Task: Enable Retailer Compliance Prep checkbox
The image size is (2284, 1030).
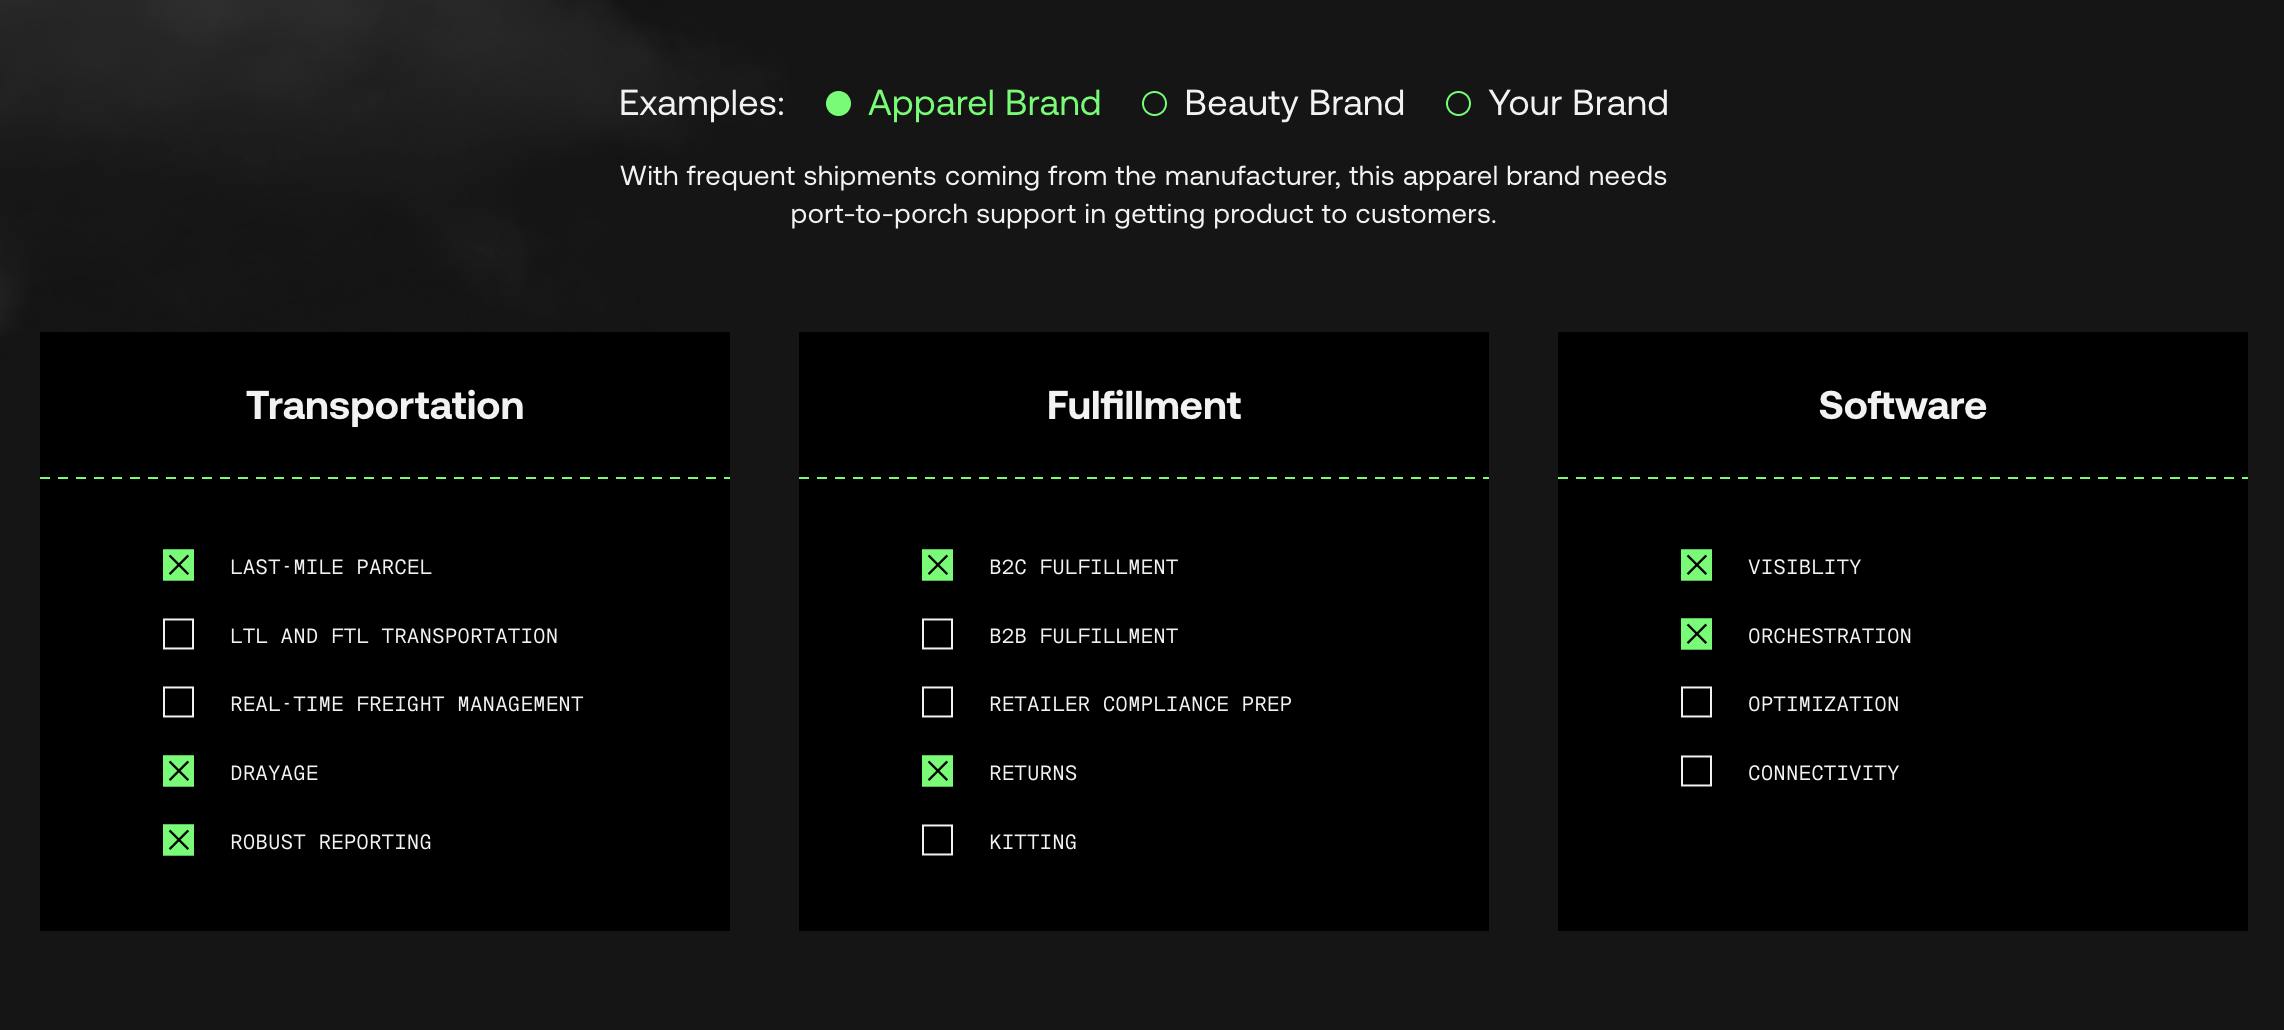Action: click(938, 703)
